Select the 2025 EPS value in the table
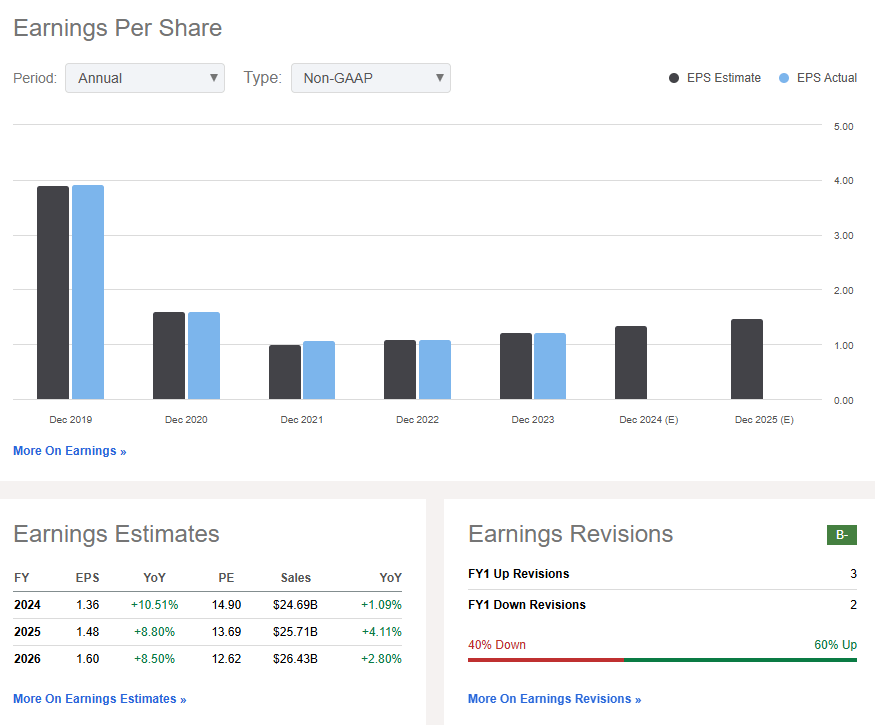875x725 pixels. [87, 631]
